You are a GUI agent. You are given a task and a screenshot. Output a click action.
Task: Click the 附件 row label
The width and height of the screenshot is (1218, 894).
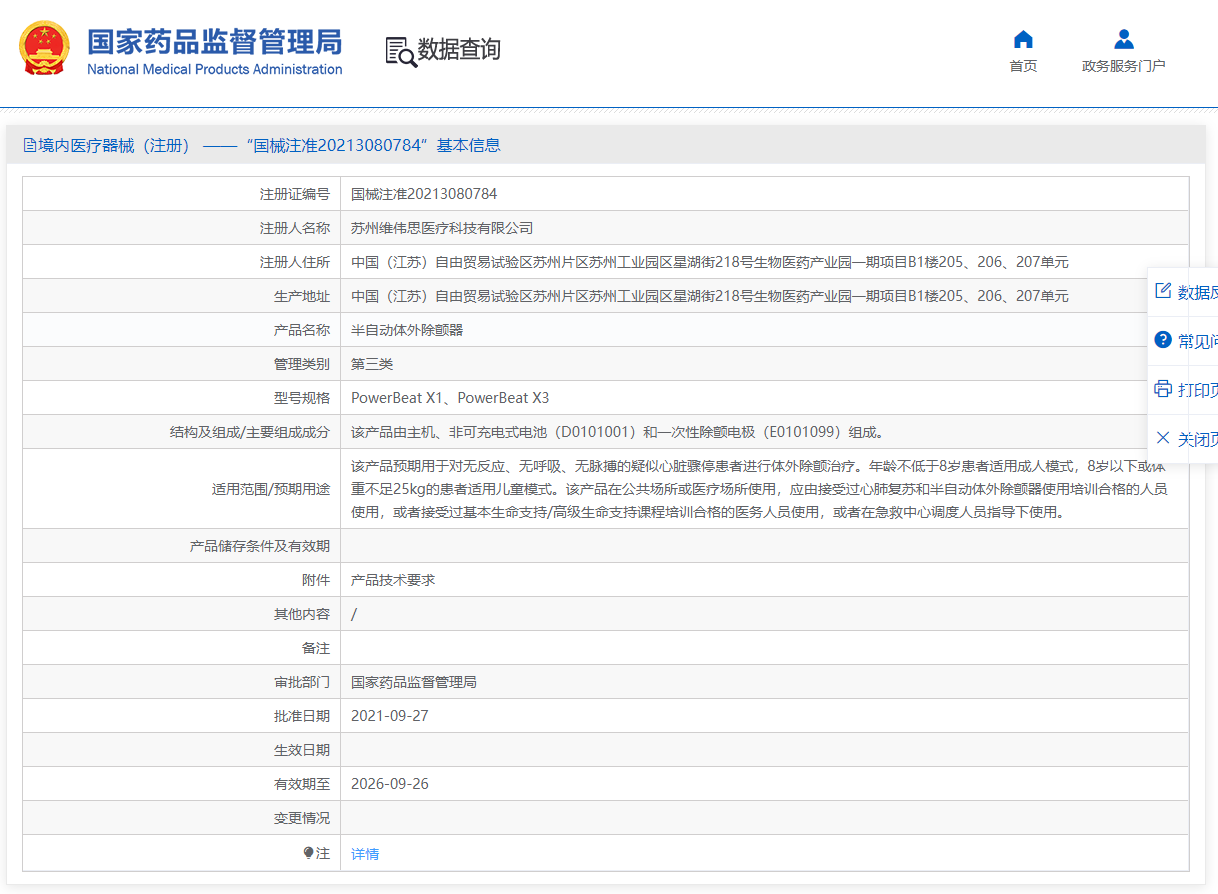click(x=316, y=580)
